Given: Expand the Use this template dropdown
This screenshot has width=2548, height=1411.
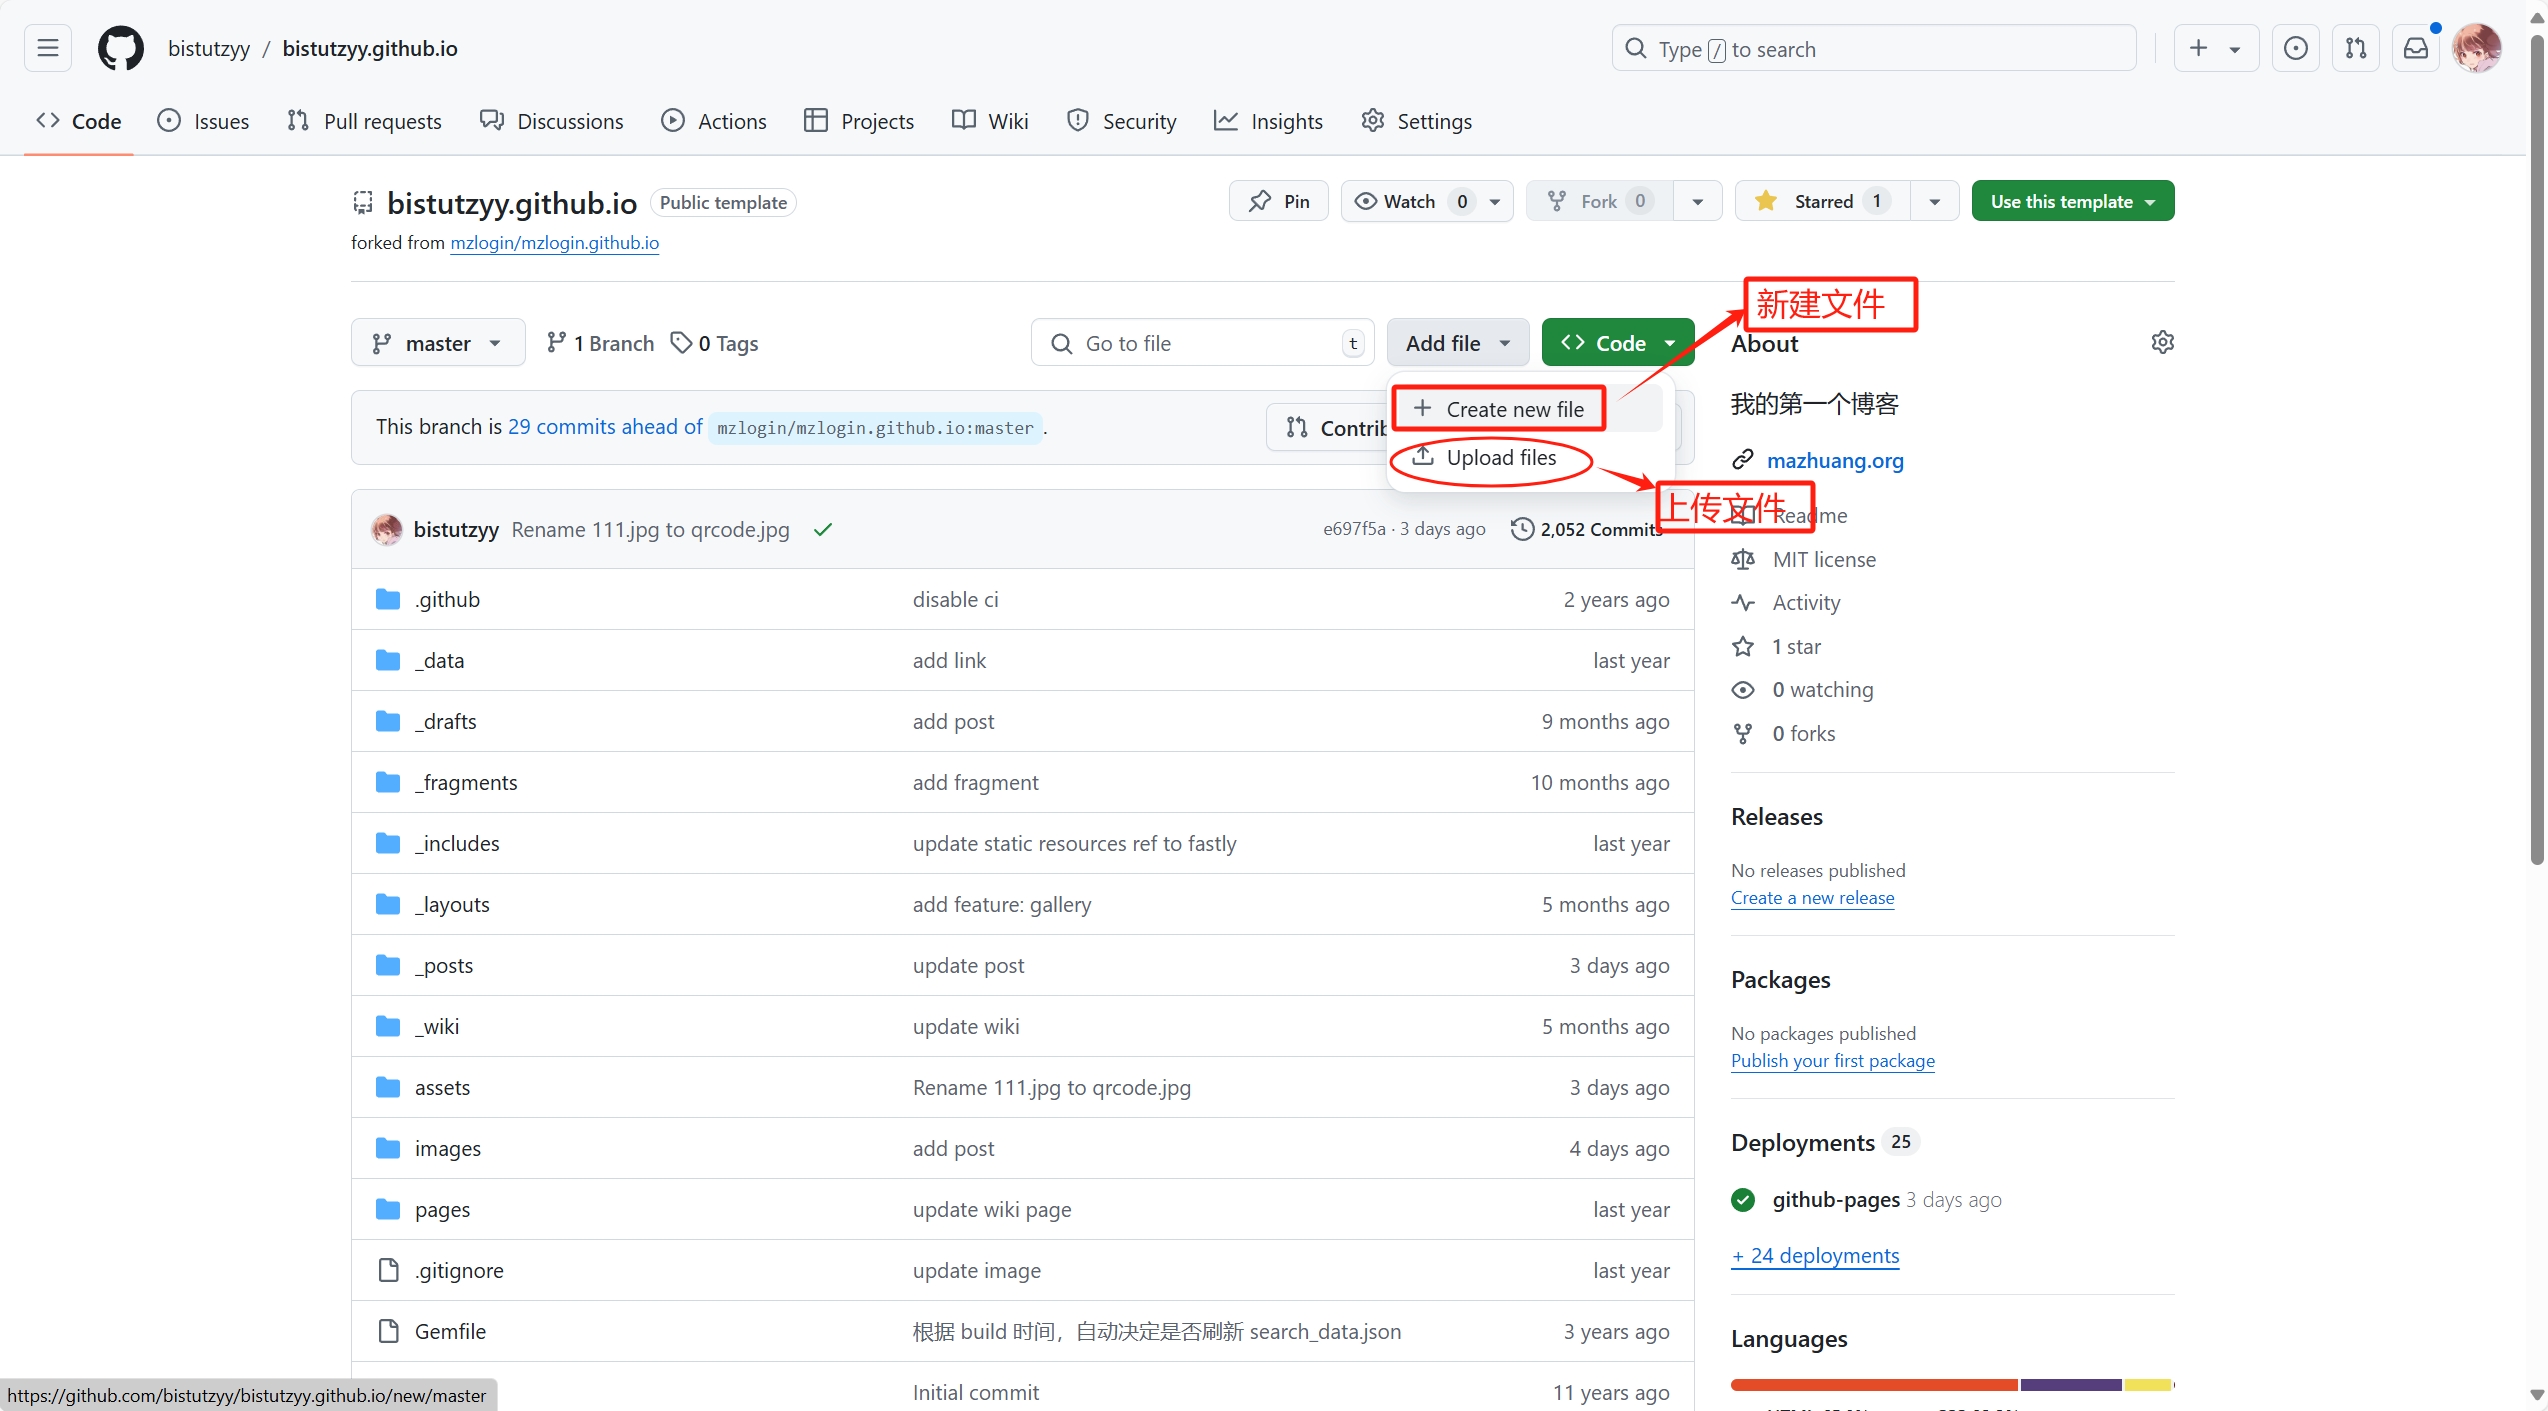Looking at the screenshot, I should (2073, 201).
